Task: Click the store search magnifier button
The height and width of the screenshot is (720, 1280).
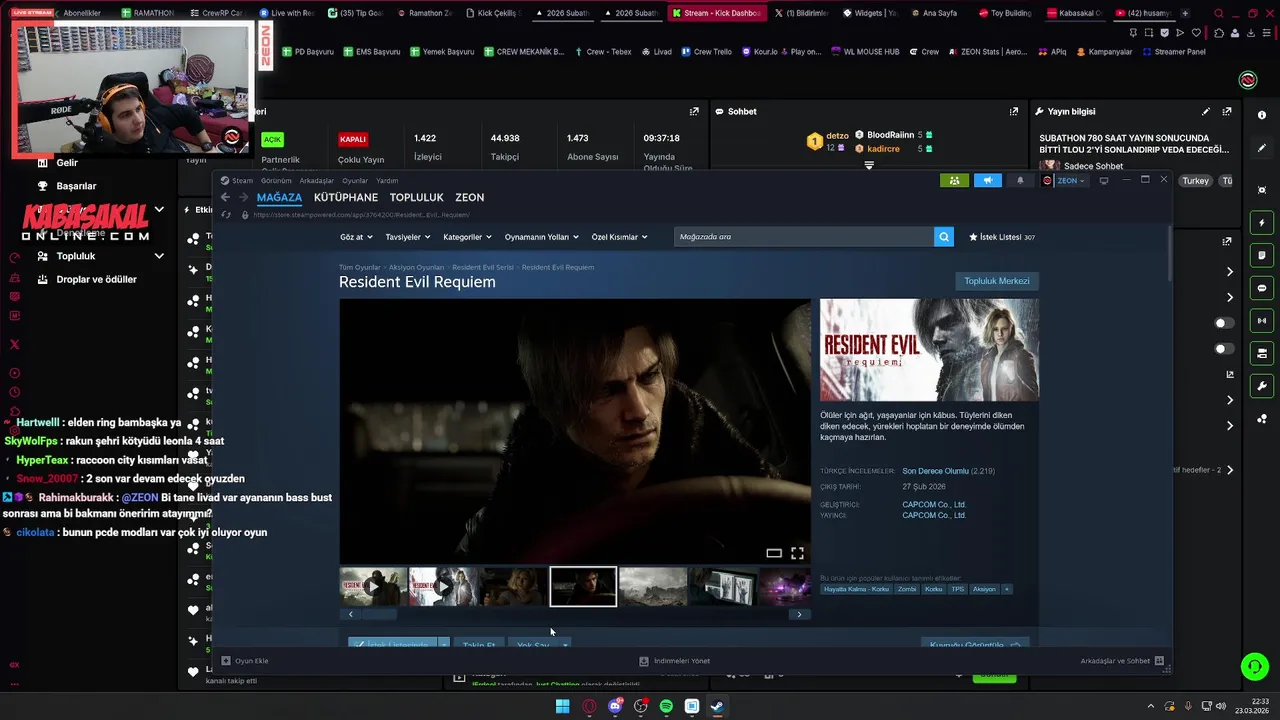Action: [x=943, y=237]
